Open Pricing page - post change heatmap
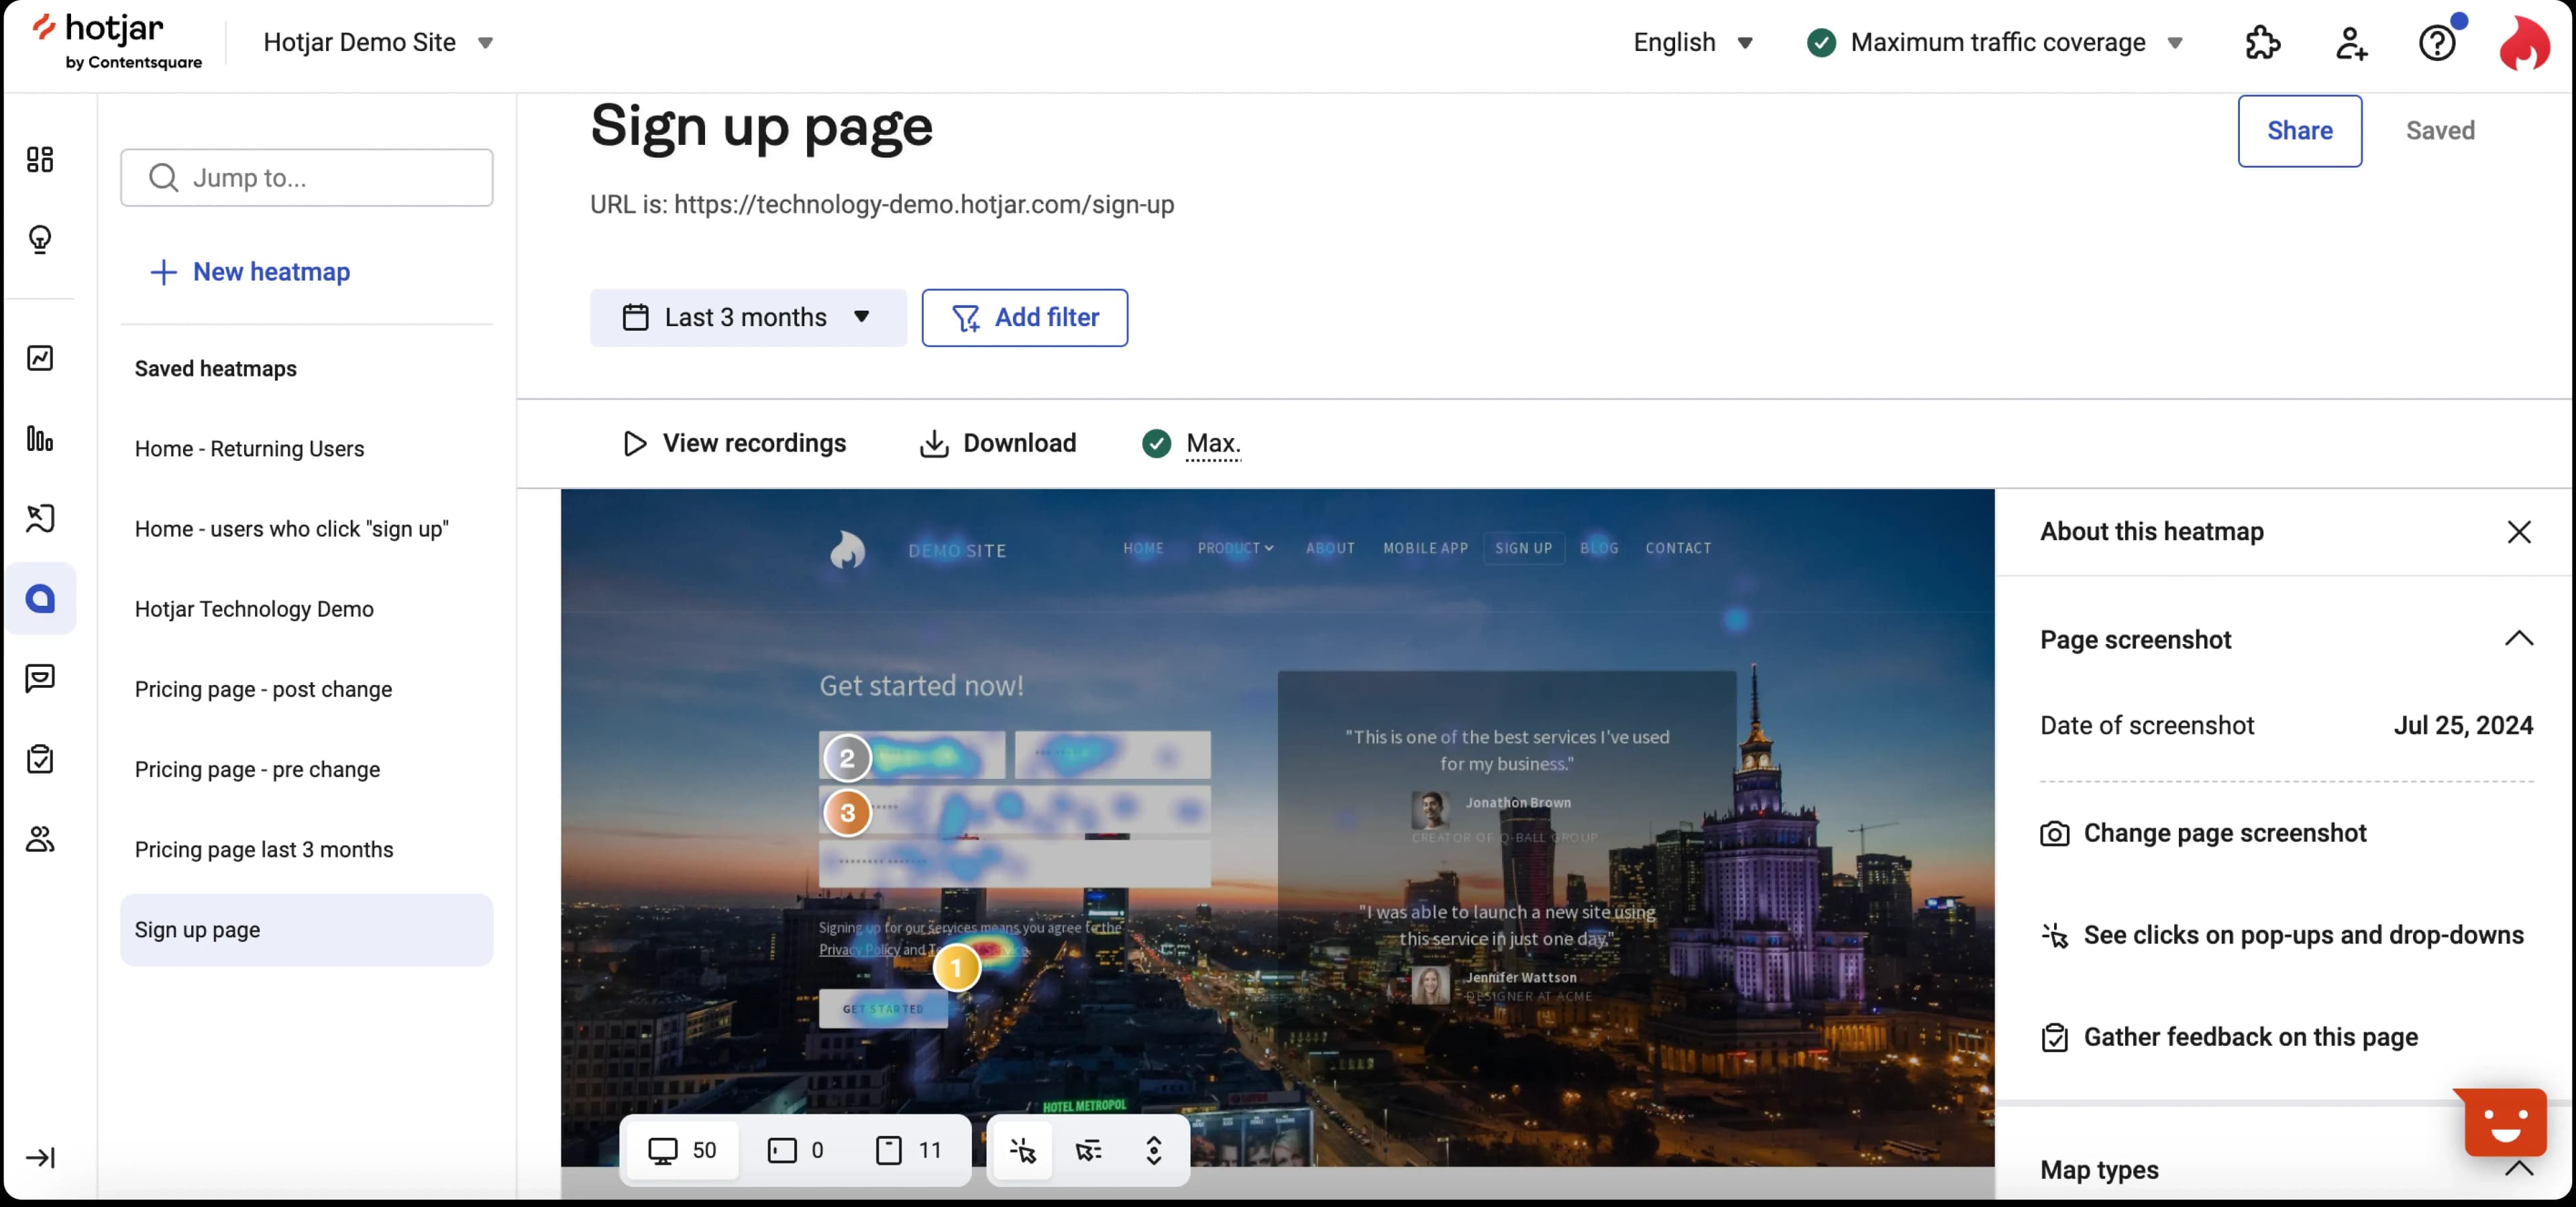Image resolution: width=2576 pixels, height=1207 pixels. pos(263,689)
